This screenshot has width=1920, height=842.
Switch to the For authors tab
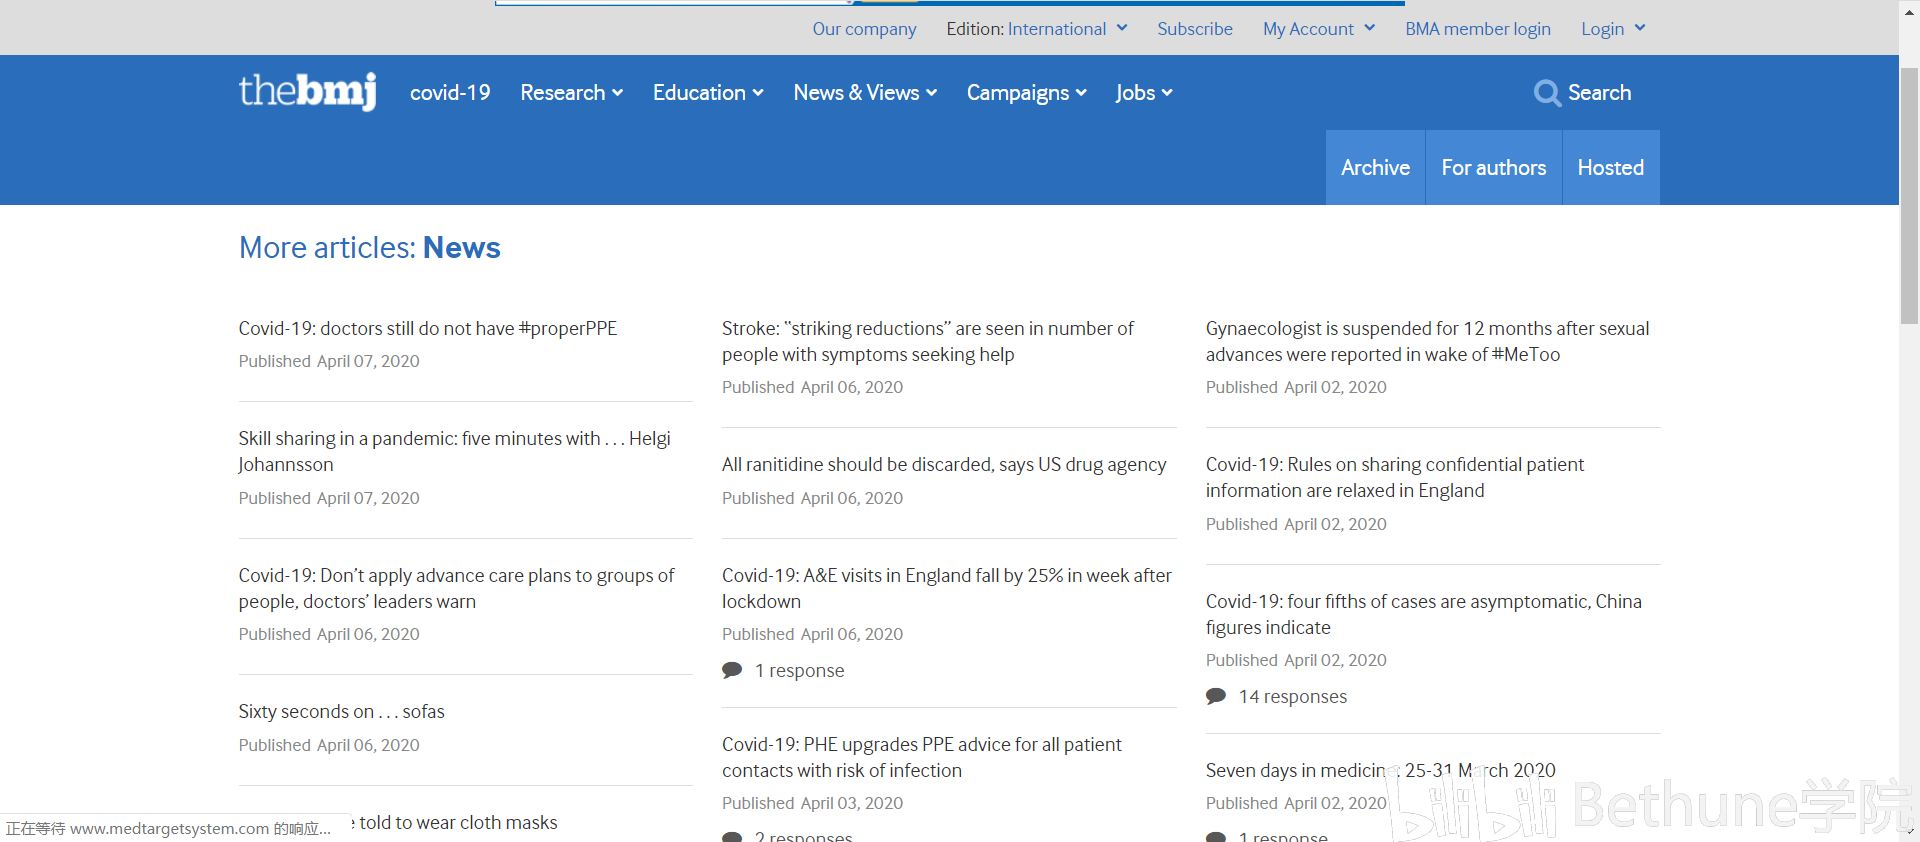point(1493,168)
